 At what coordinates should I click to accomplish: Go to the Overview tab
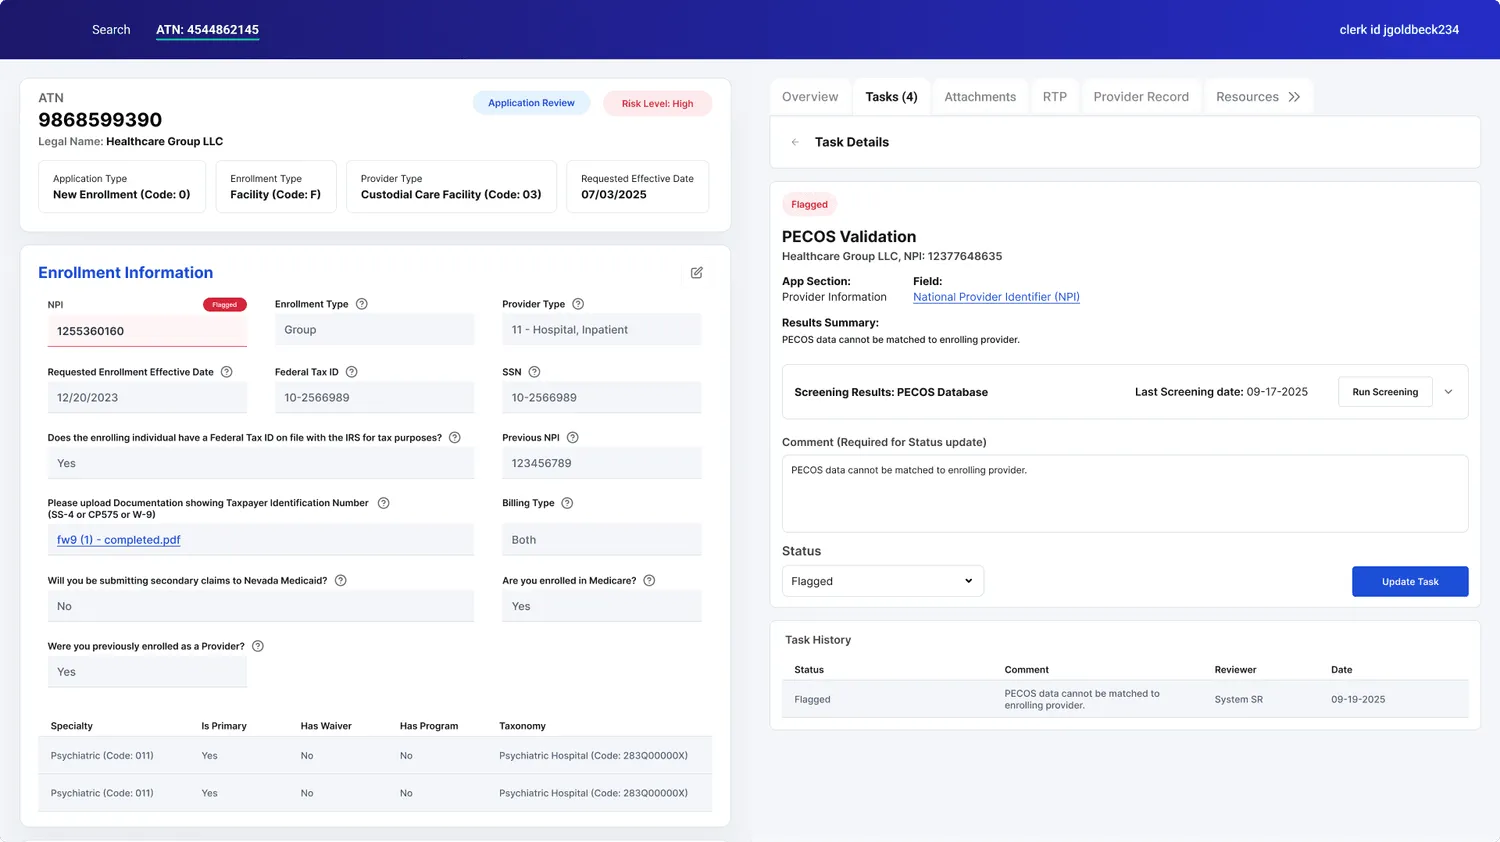(x=810, y=97)
